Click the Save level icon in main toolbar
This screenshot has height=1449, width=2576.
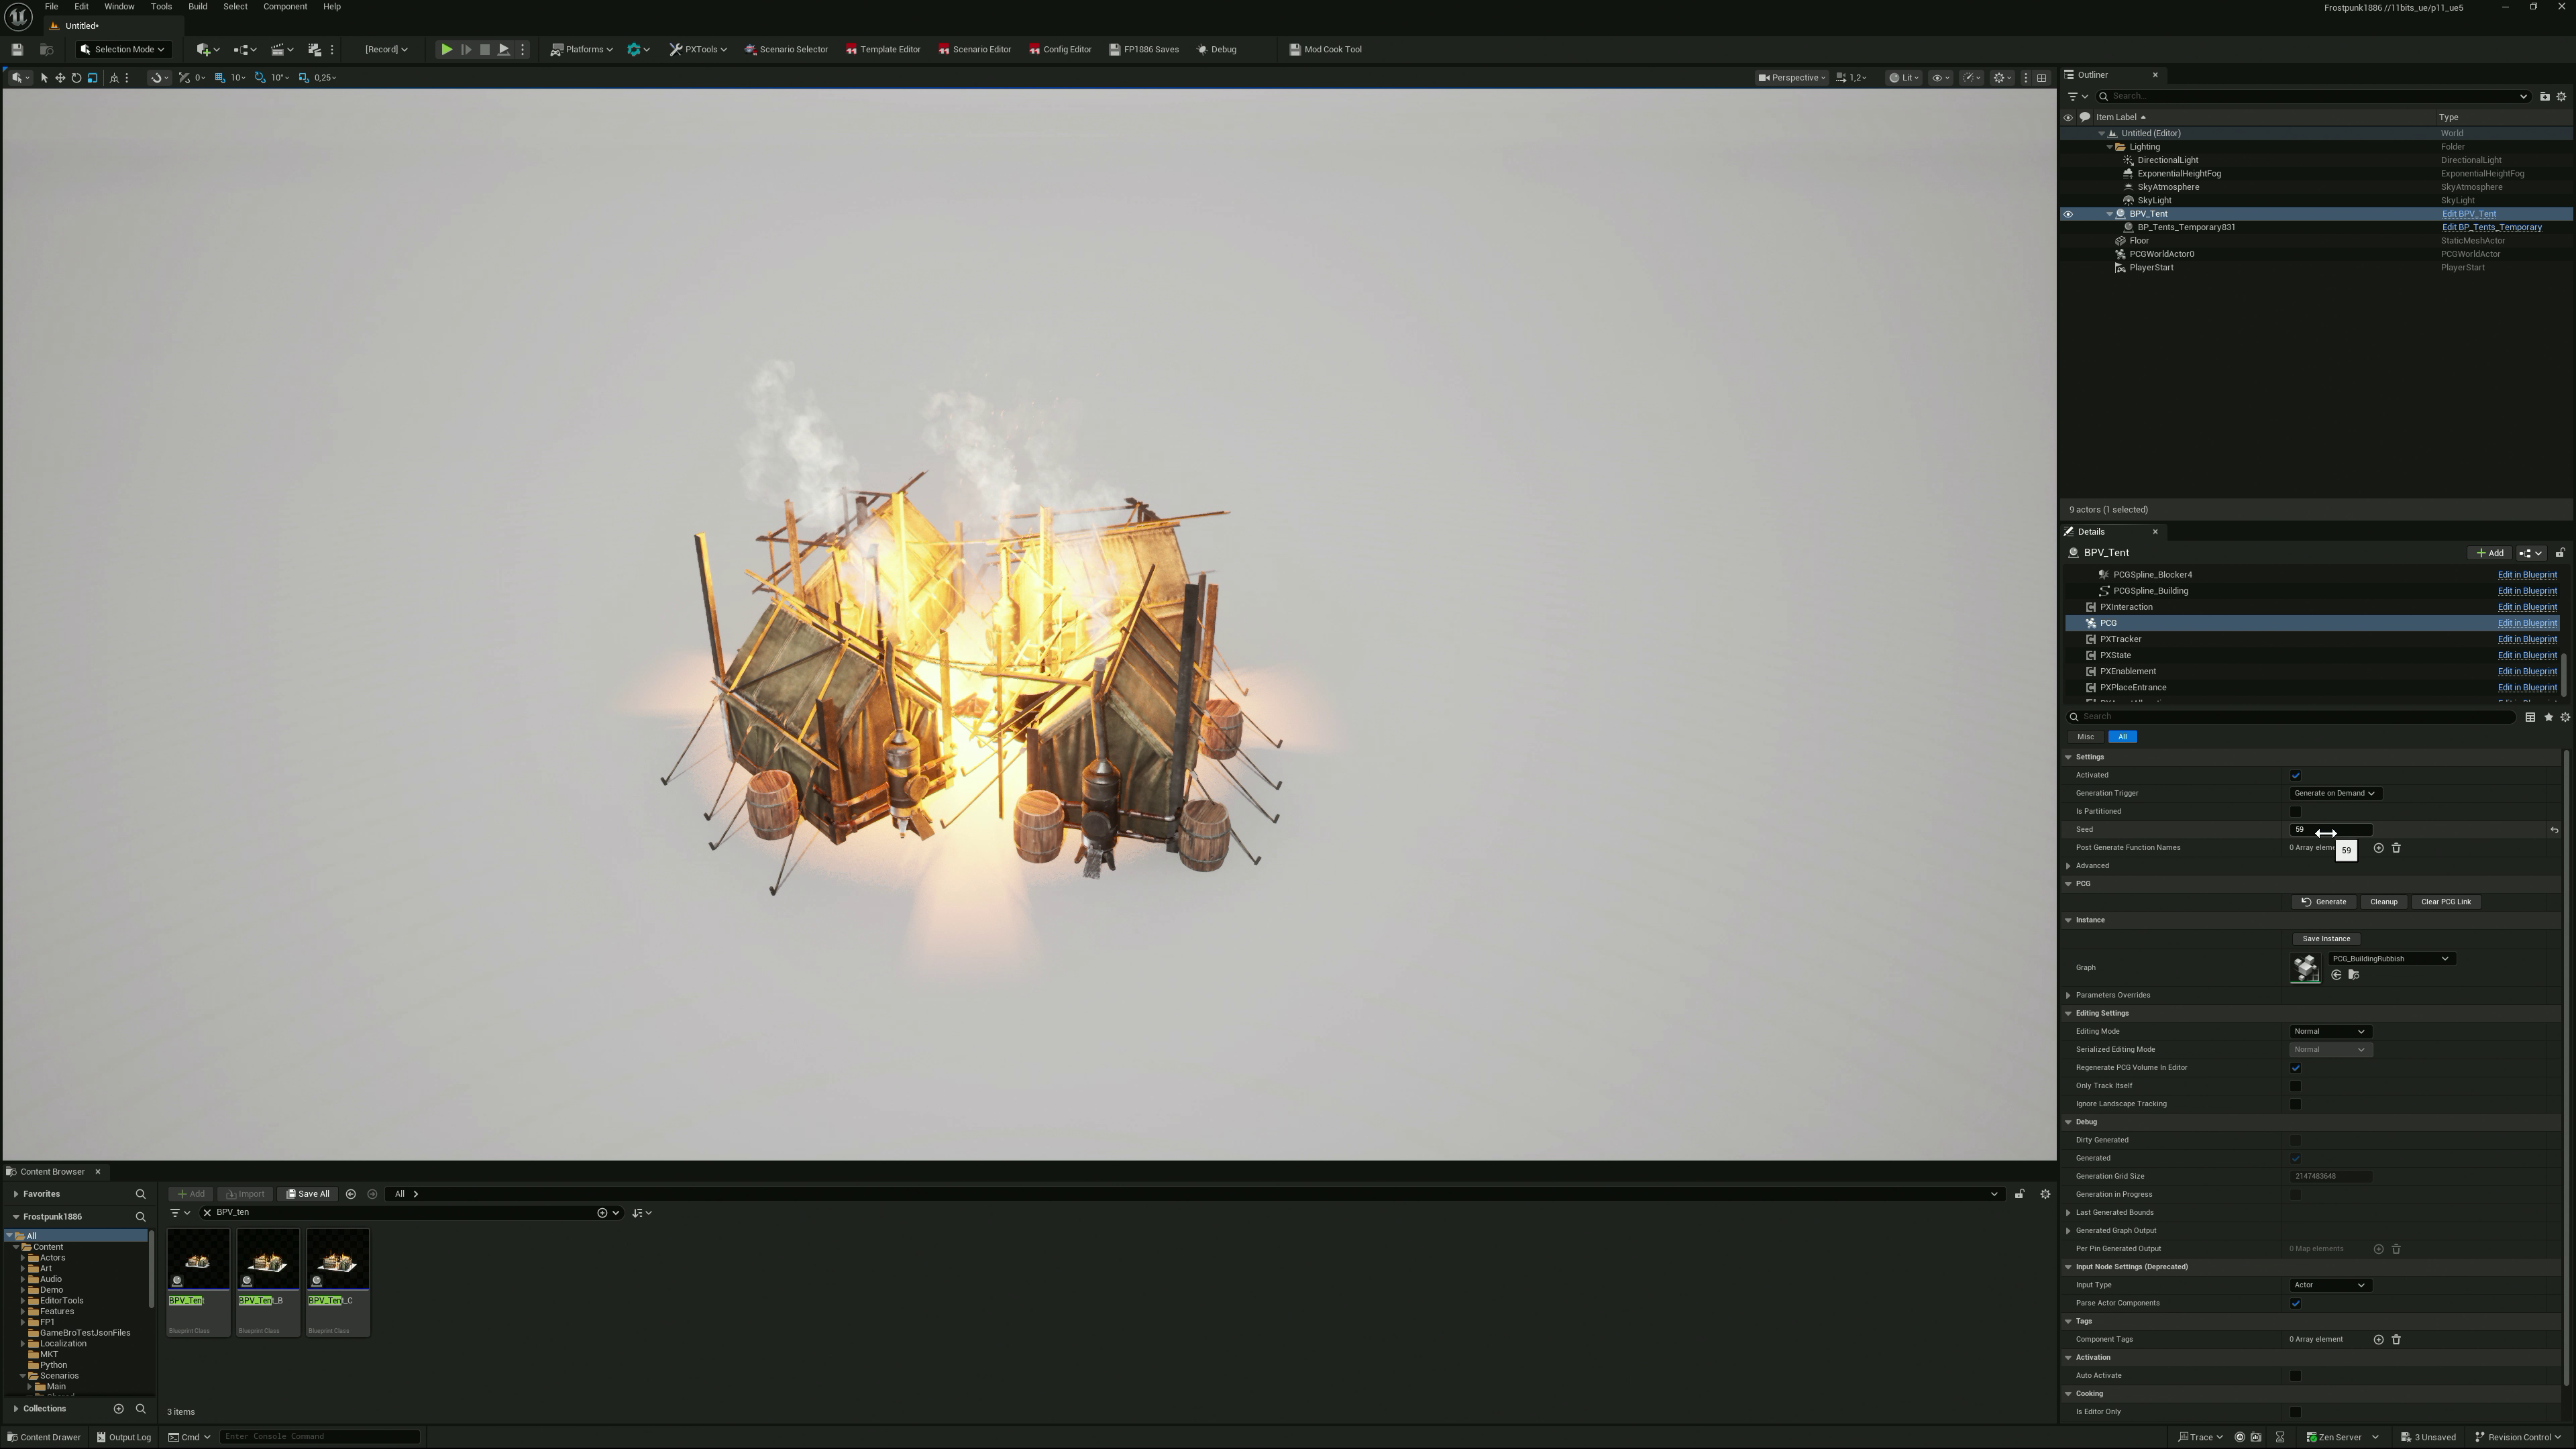[17, 49]
